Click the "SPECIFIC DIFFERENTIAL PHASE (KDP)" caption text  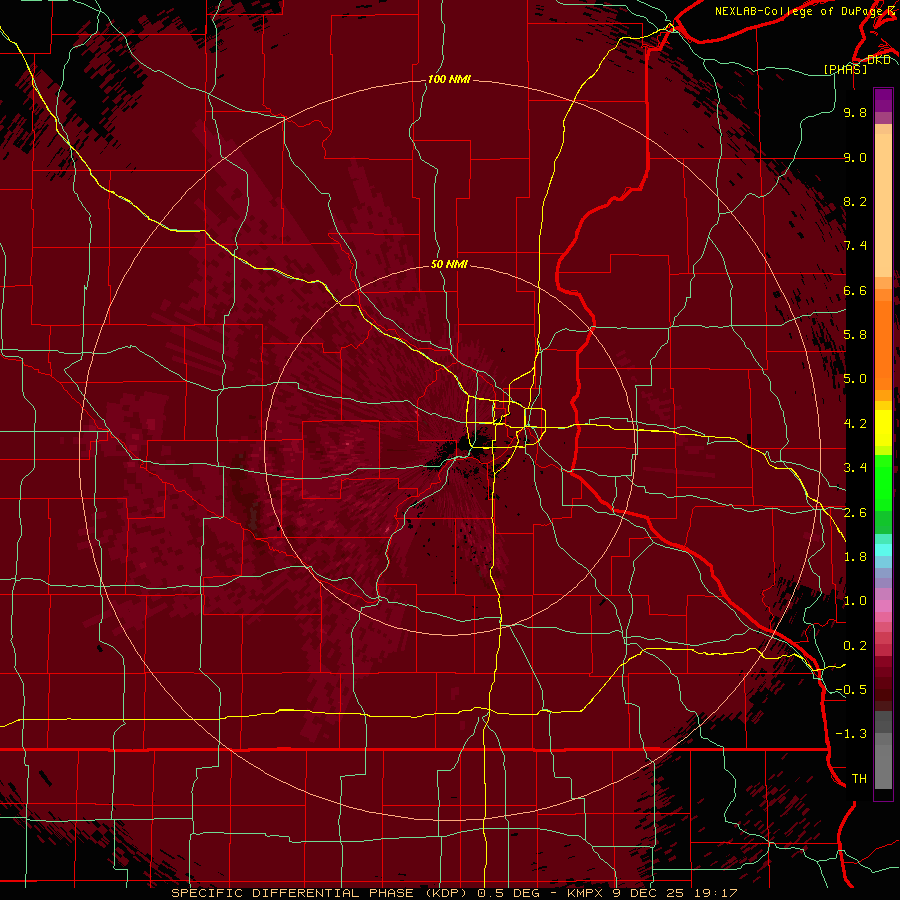point(321,893)
